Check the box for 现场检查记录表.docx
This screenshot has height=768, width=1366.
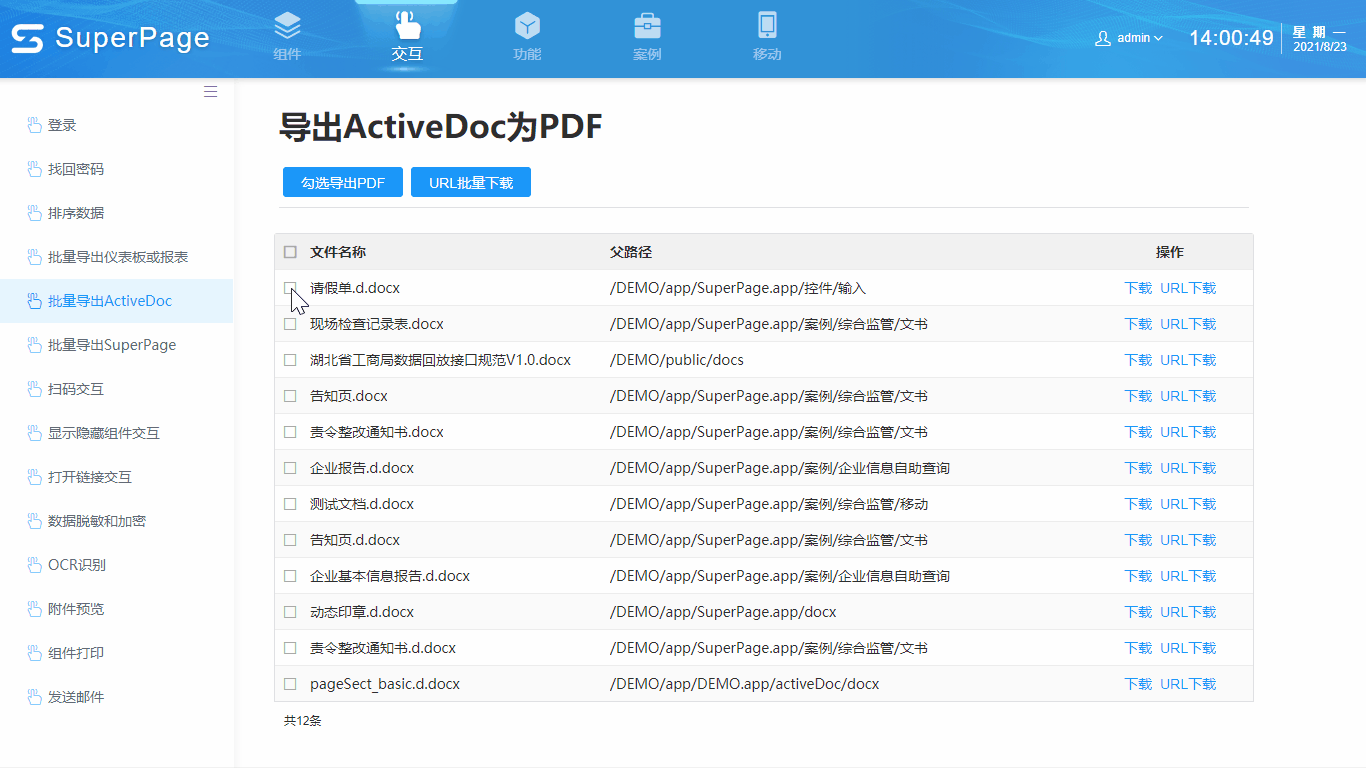point(290,324)
